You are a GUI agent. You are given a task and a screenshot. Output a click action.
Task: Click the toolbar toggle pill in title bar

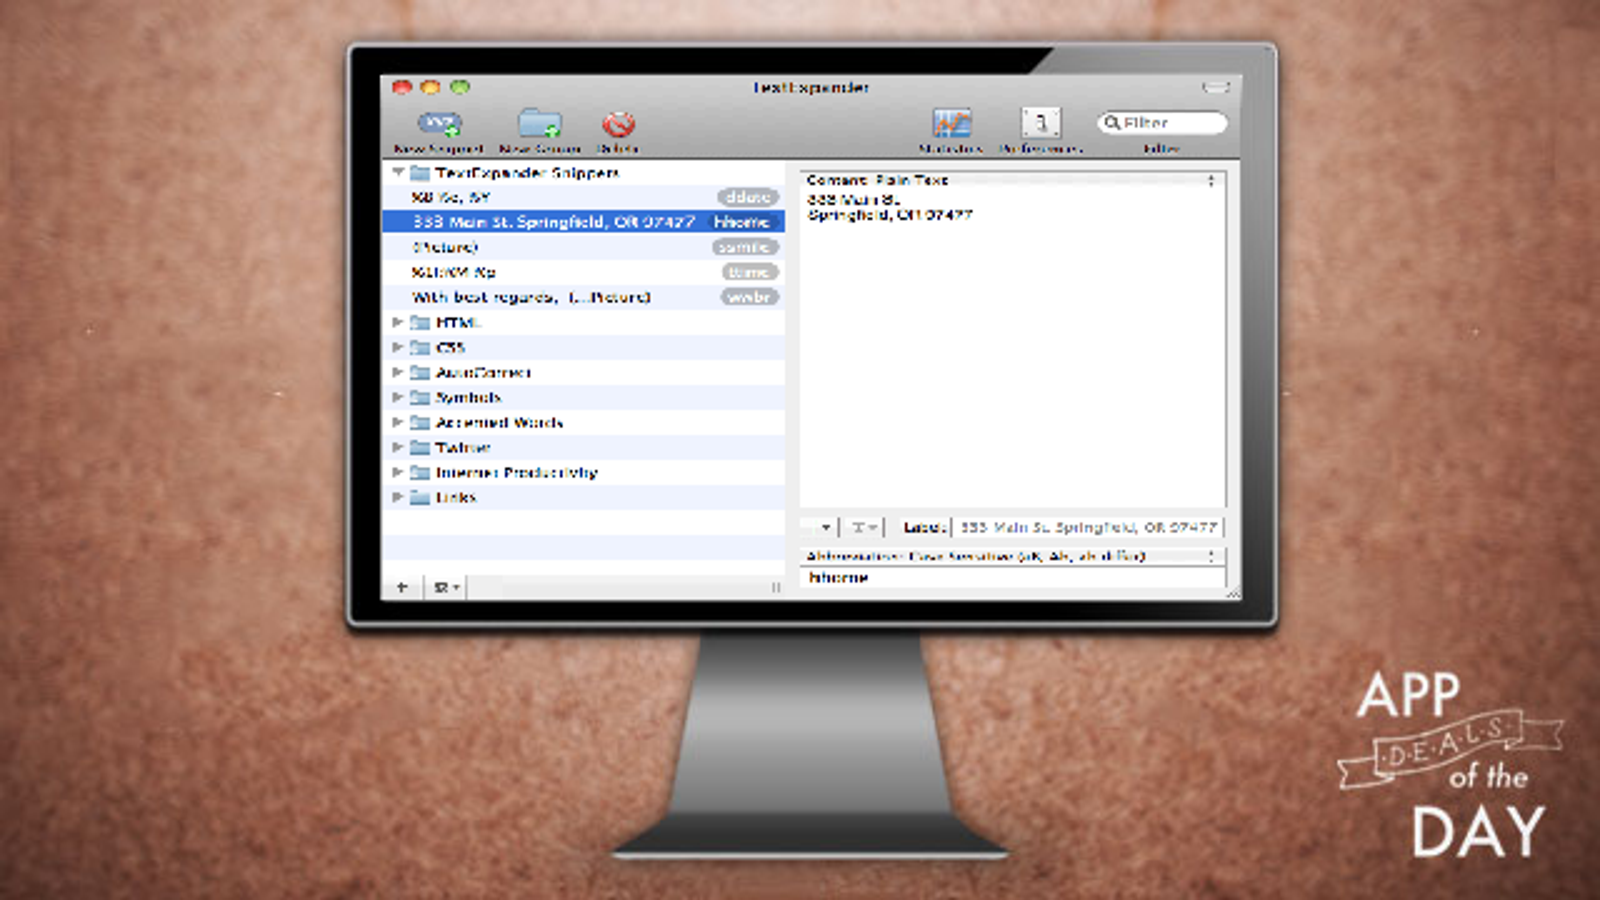(x=1216, y=87)
